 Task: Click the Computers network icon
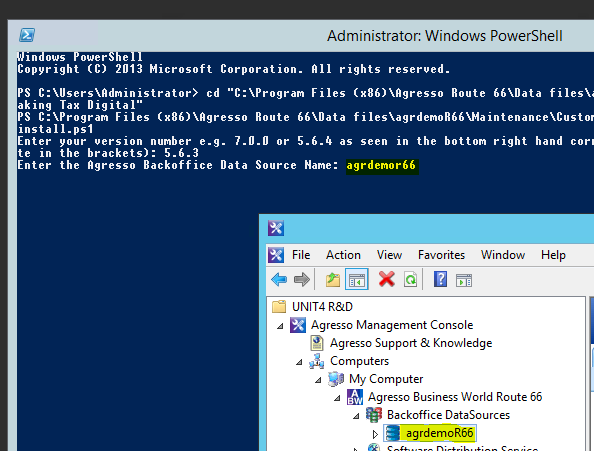[x=317, y=361]
